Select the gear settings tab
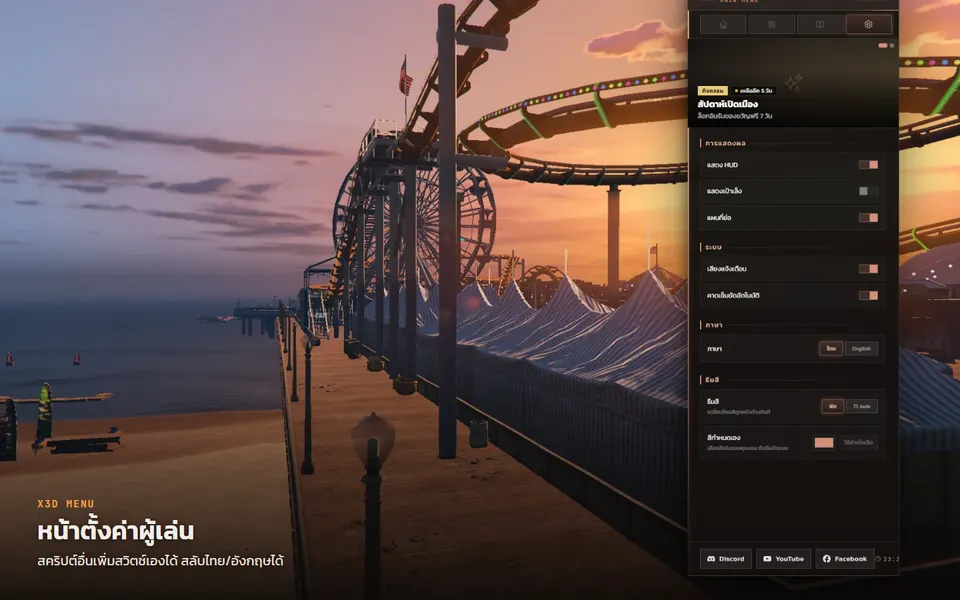The image size is (960, 600). 868,24
